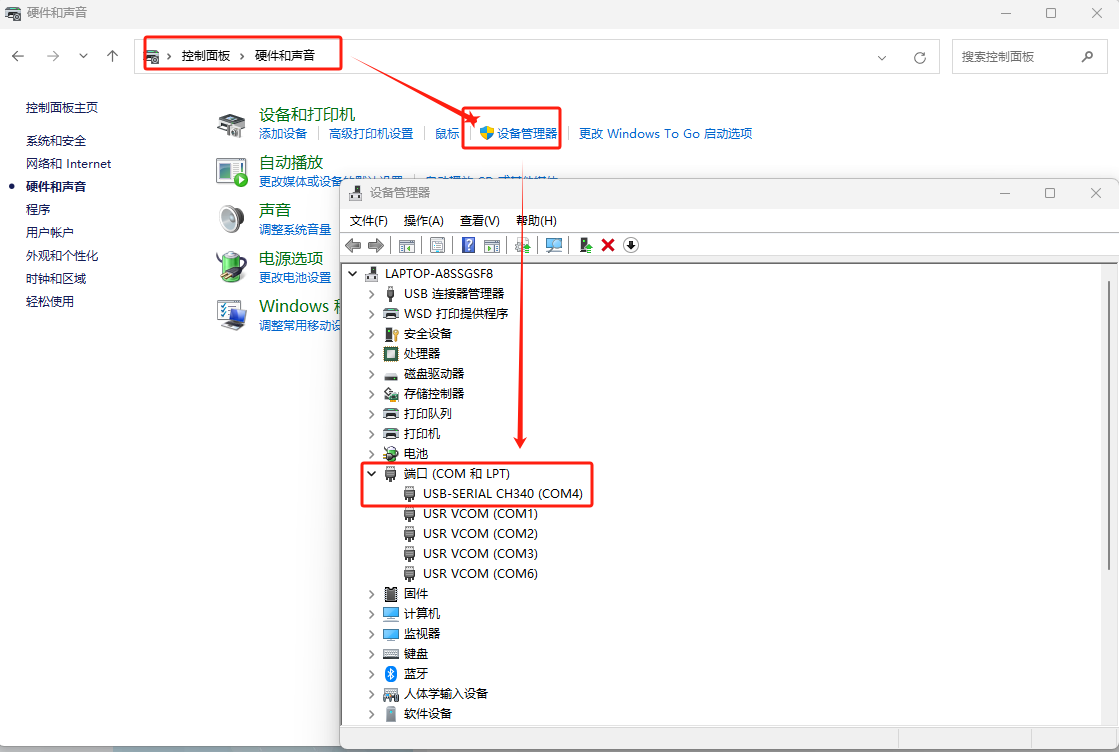The height and width of the screenshot is (752, 1119).
Task: Click the keyboard icon in device tree
Action: [390, 654]
